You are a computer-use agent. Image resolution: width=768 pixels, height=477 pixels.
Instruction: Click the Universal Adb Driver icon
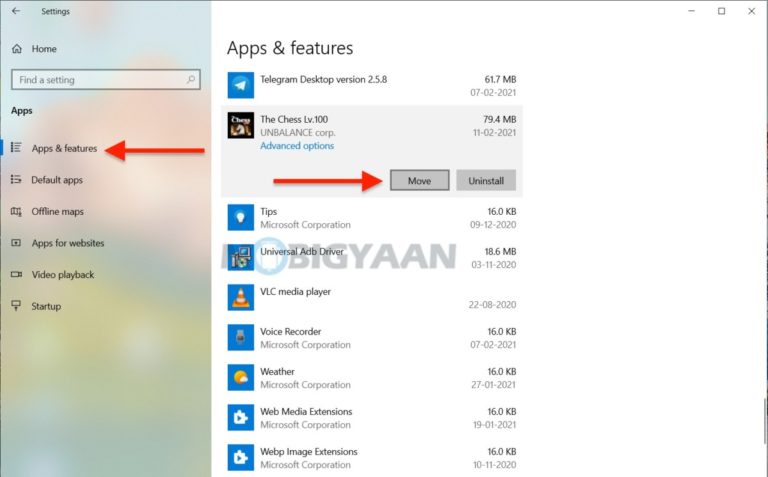point(240,257)
